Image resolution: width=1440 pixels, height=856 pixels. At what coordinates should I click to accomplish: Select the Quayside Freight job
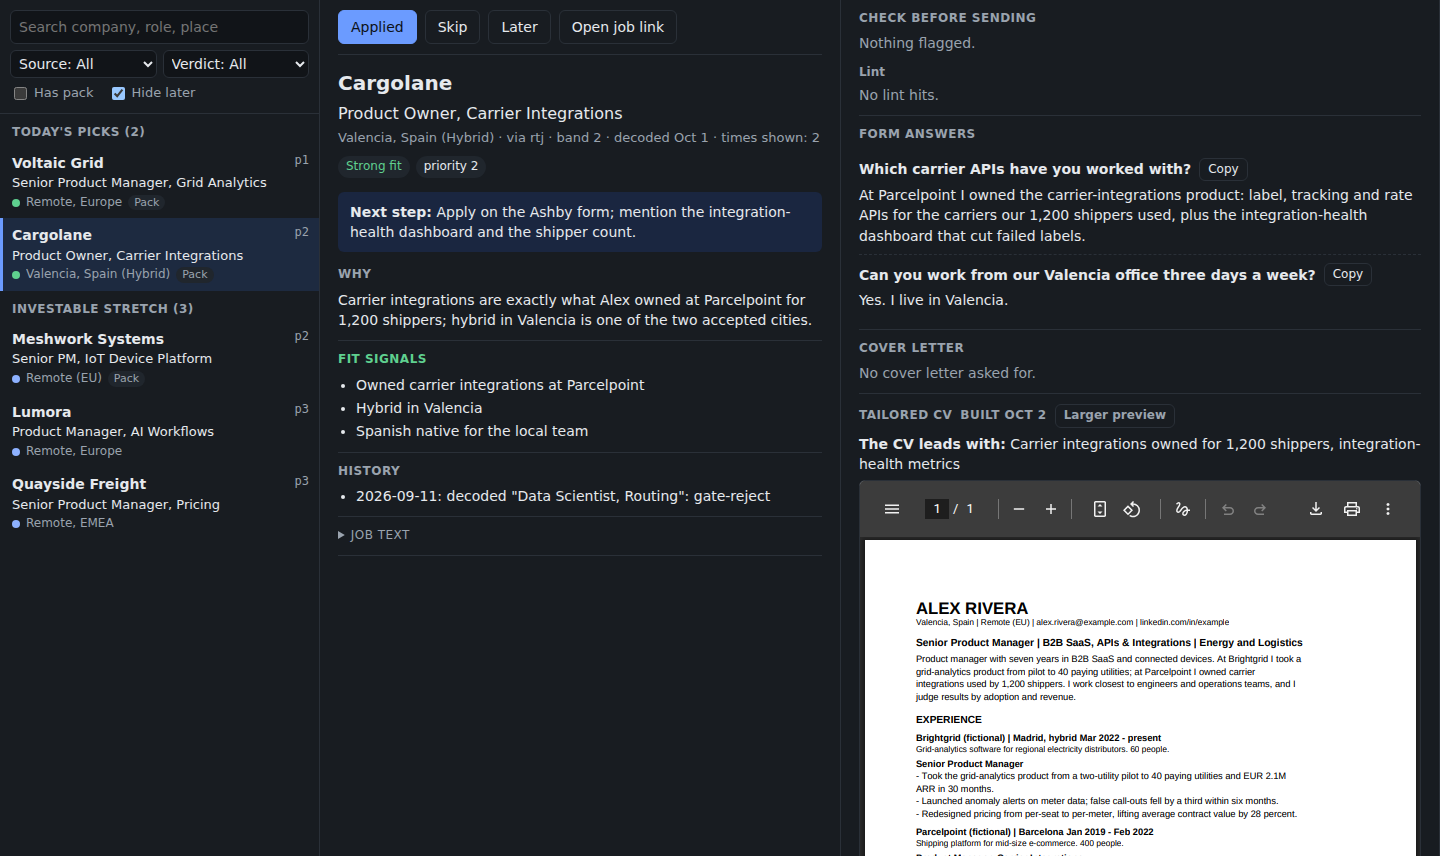click(x=160, y=503)
